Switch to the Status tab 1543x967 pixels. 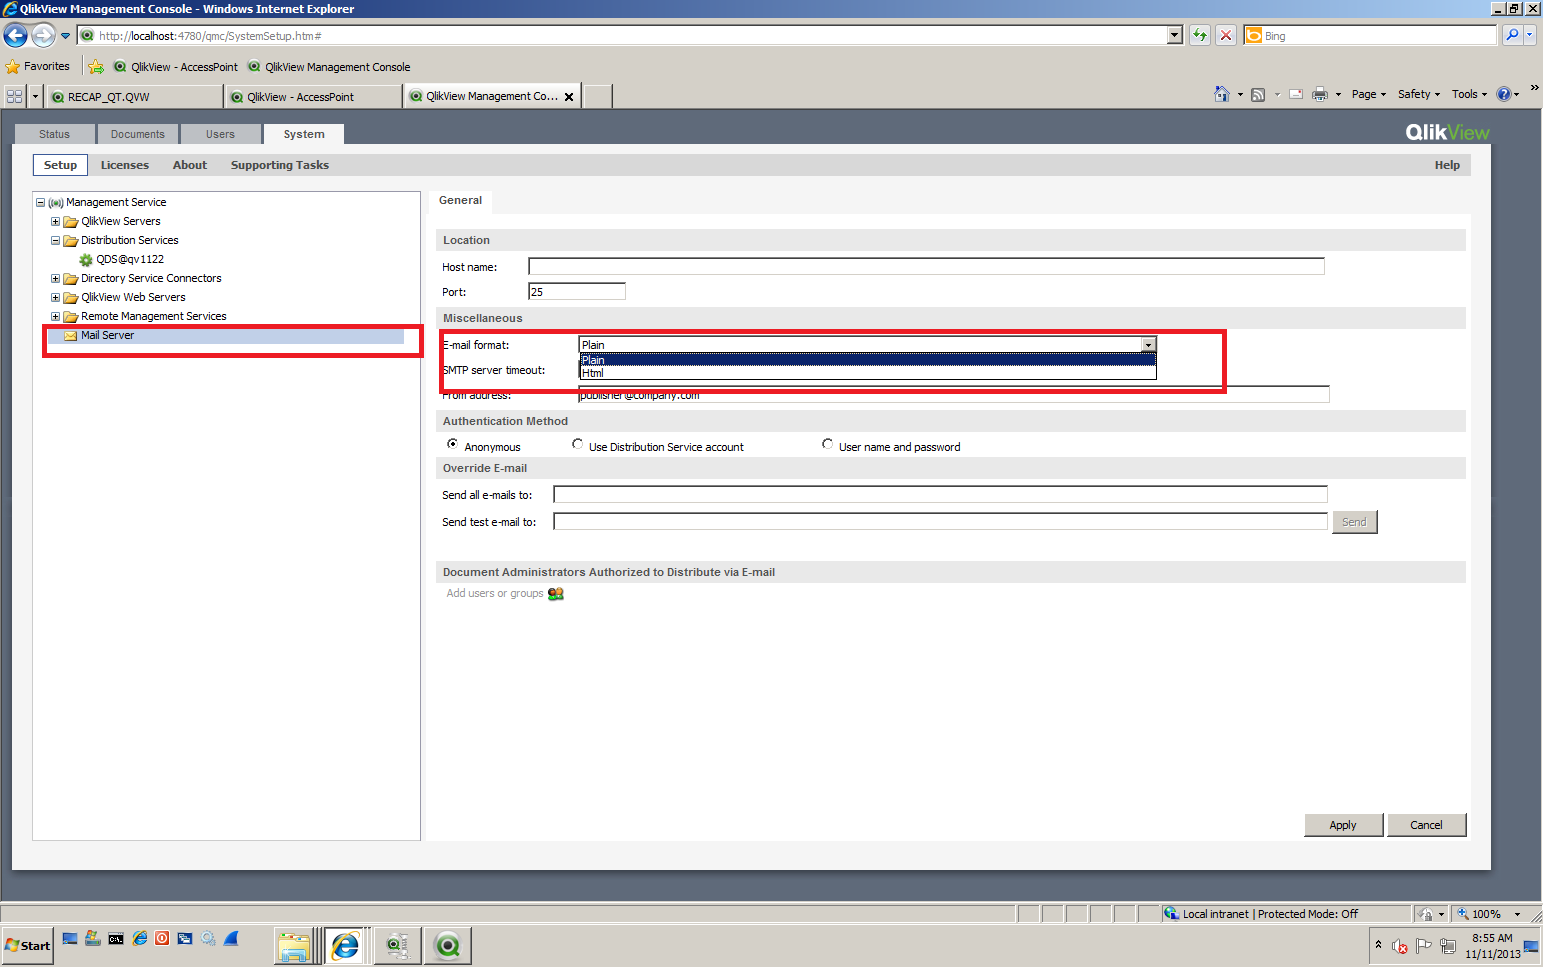pyautogui.click(x=55, y=134)
